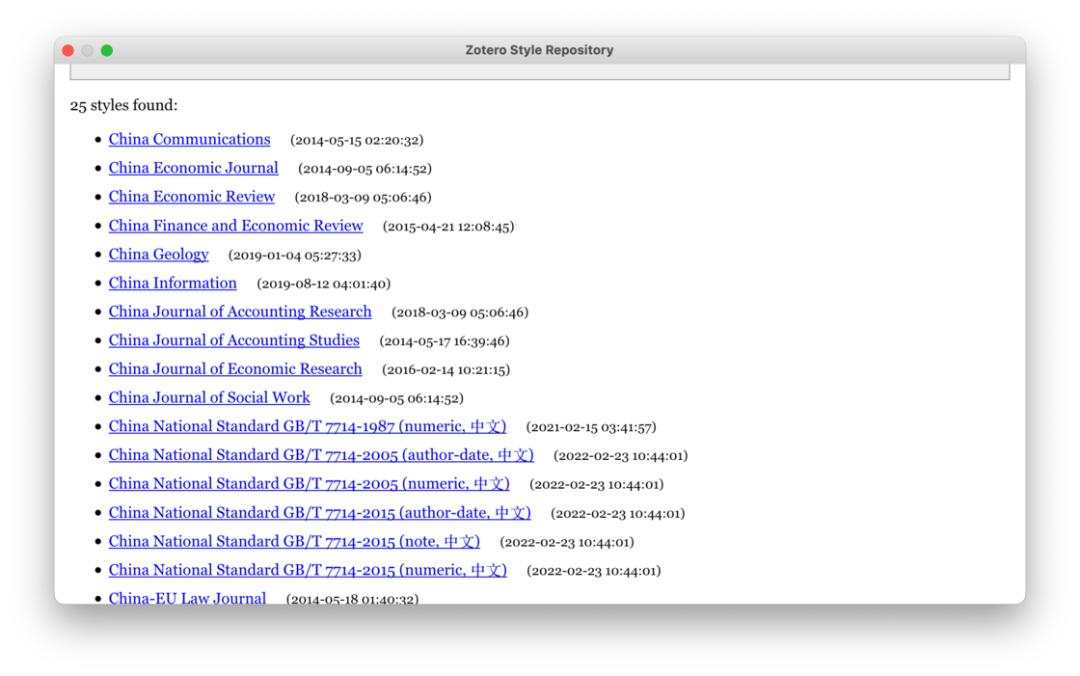Select GB/T 7714-2005 author-date style
Image resolution: width=1080 pixels, height=676 pixels.
pos(321,455)
